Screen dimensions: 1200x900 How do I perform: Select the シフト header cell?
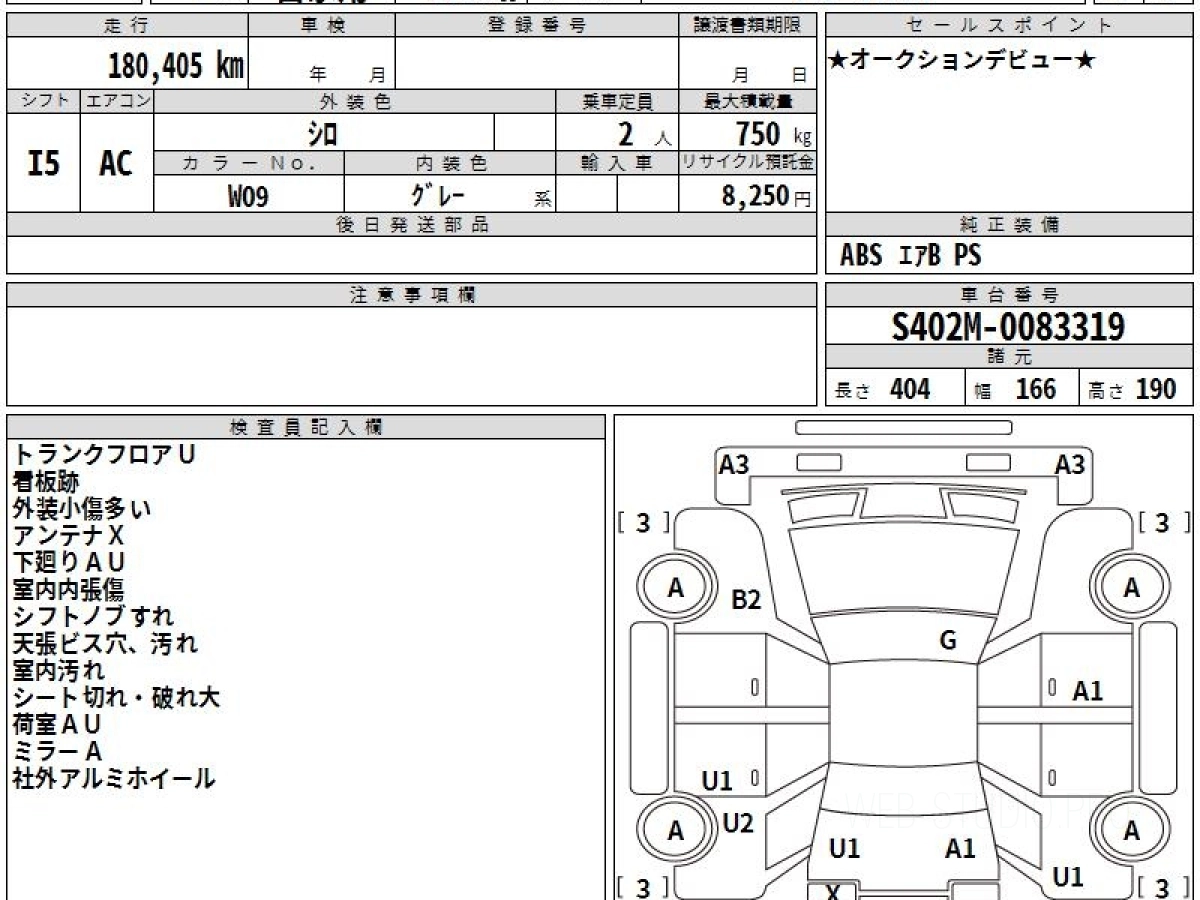(43, 101)
